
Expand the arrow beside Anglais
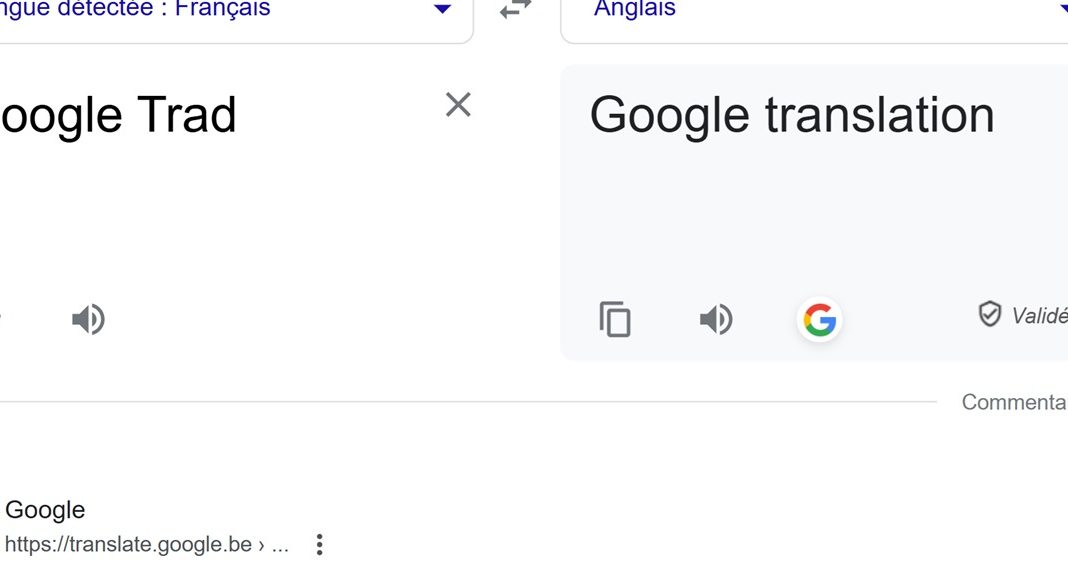pyautogui.click(x=1063, y=7)
